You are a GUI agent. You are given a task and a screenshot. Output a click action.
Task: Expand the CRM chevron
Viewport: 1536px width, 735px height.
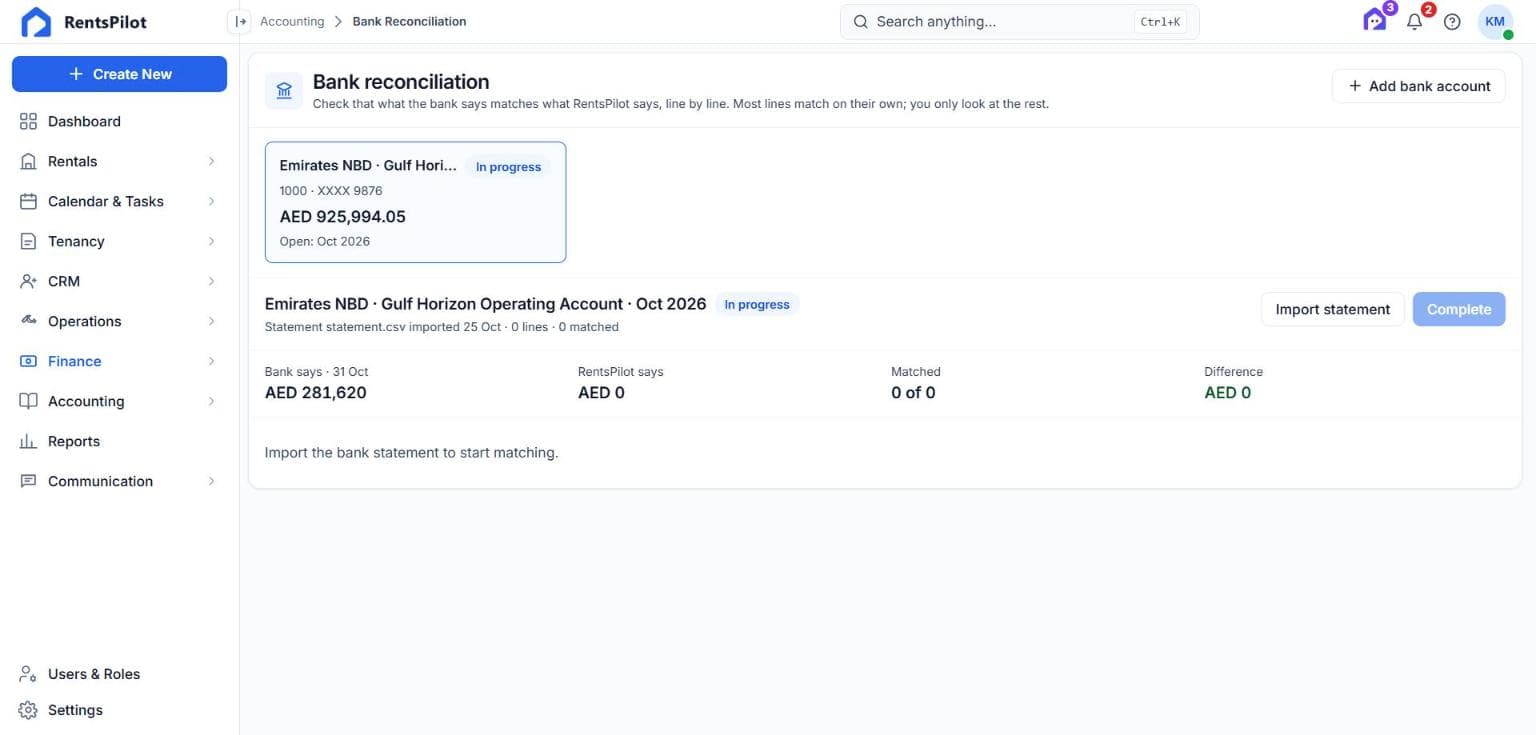211,281
